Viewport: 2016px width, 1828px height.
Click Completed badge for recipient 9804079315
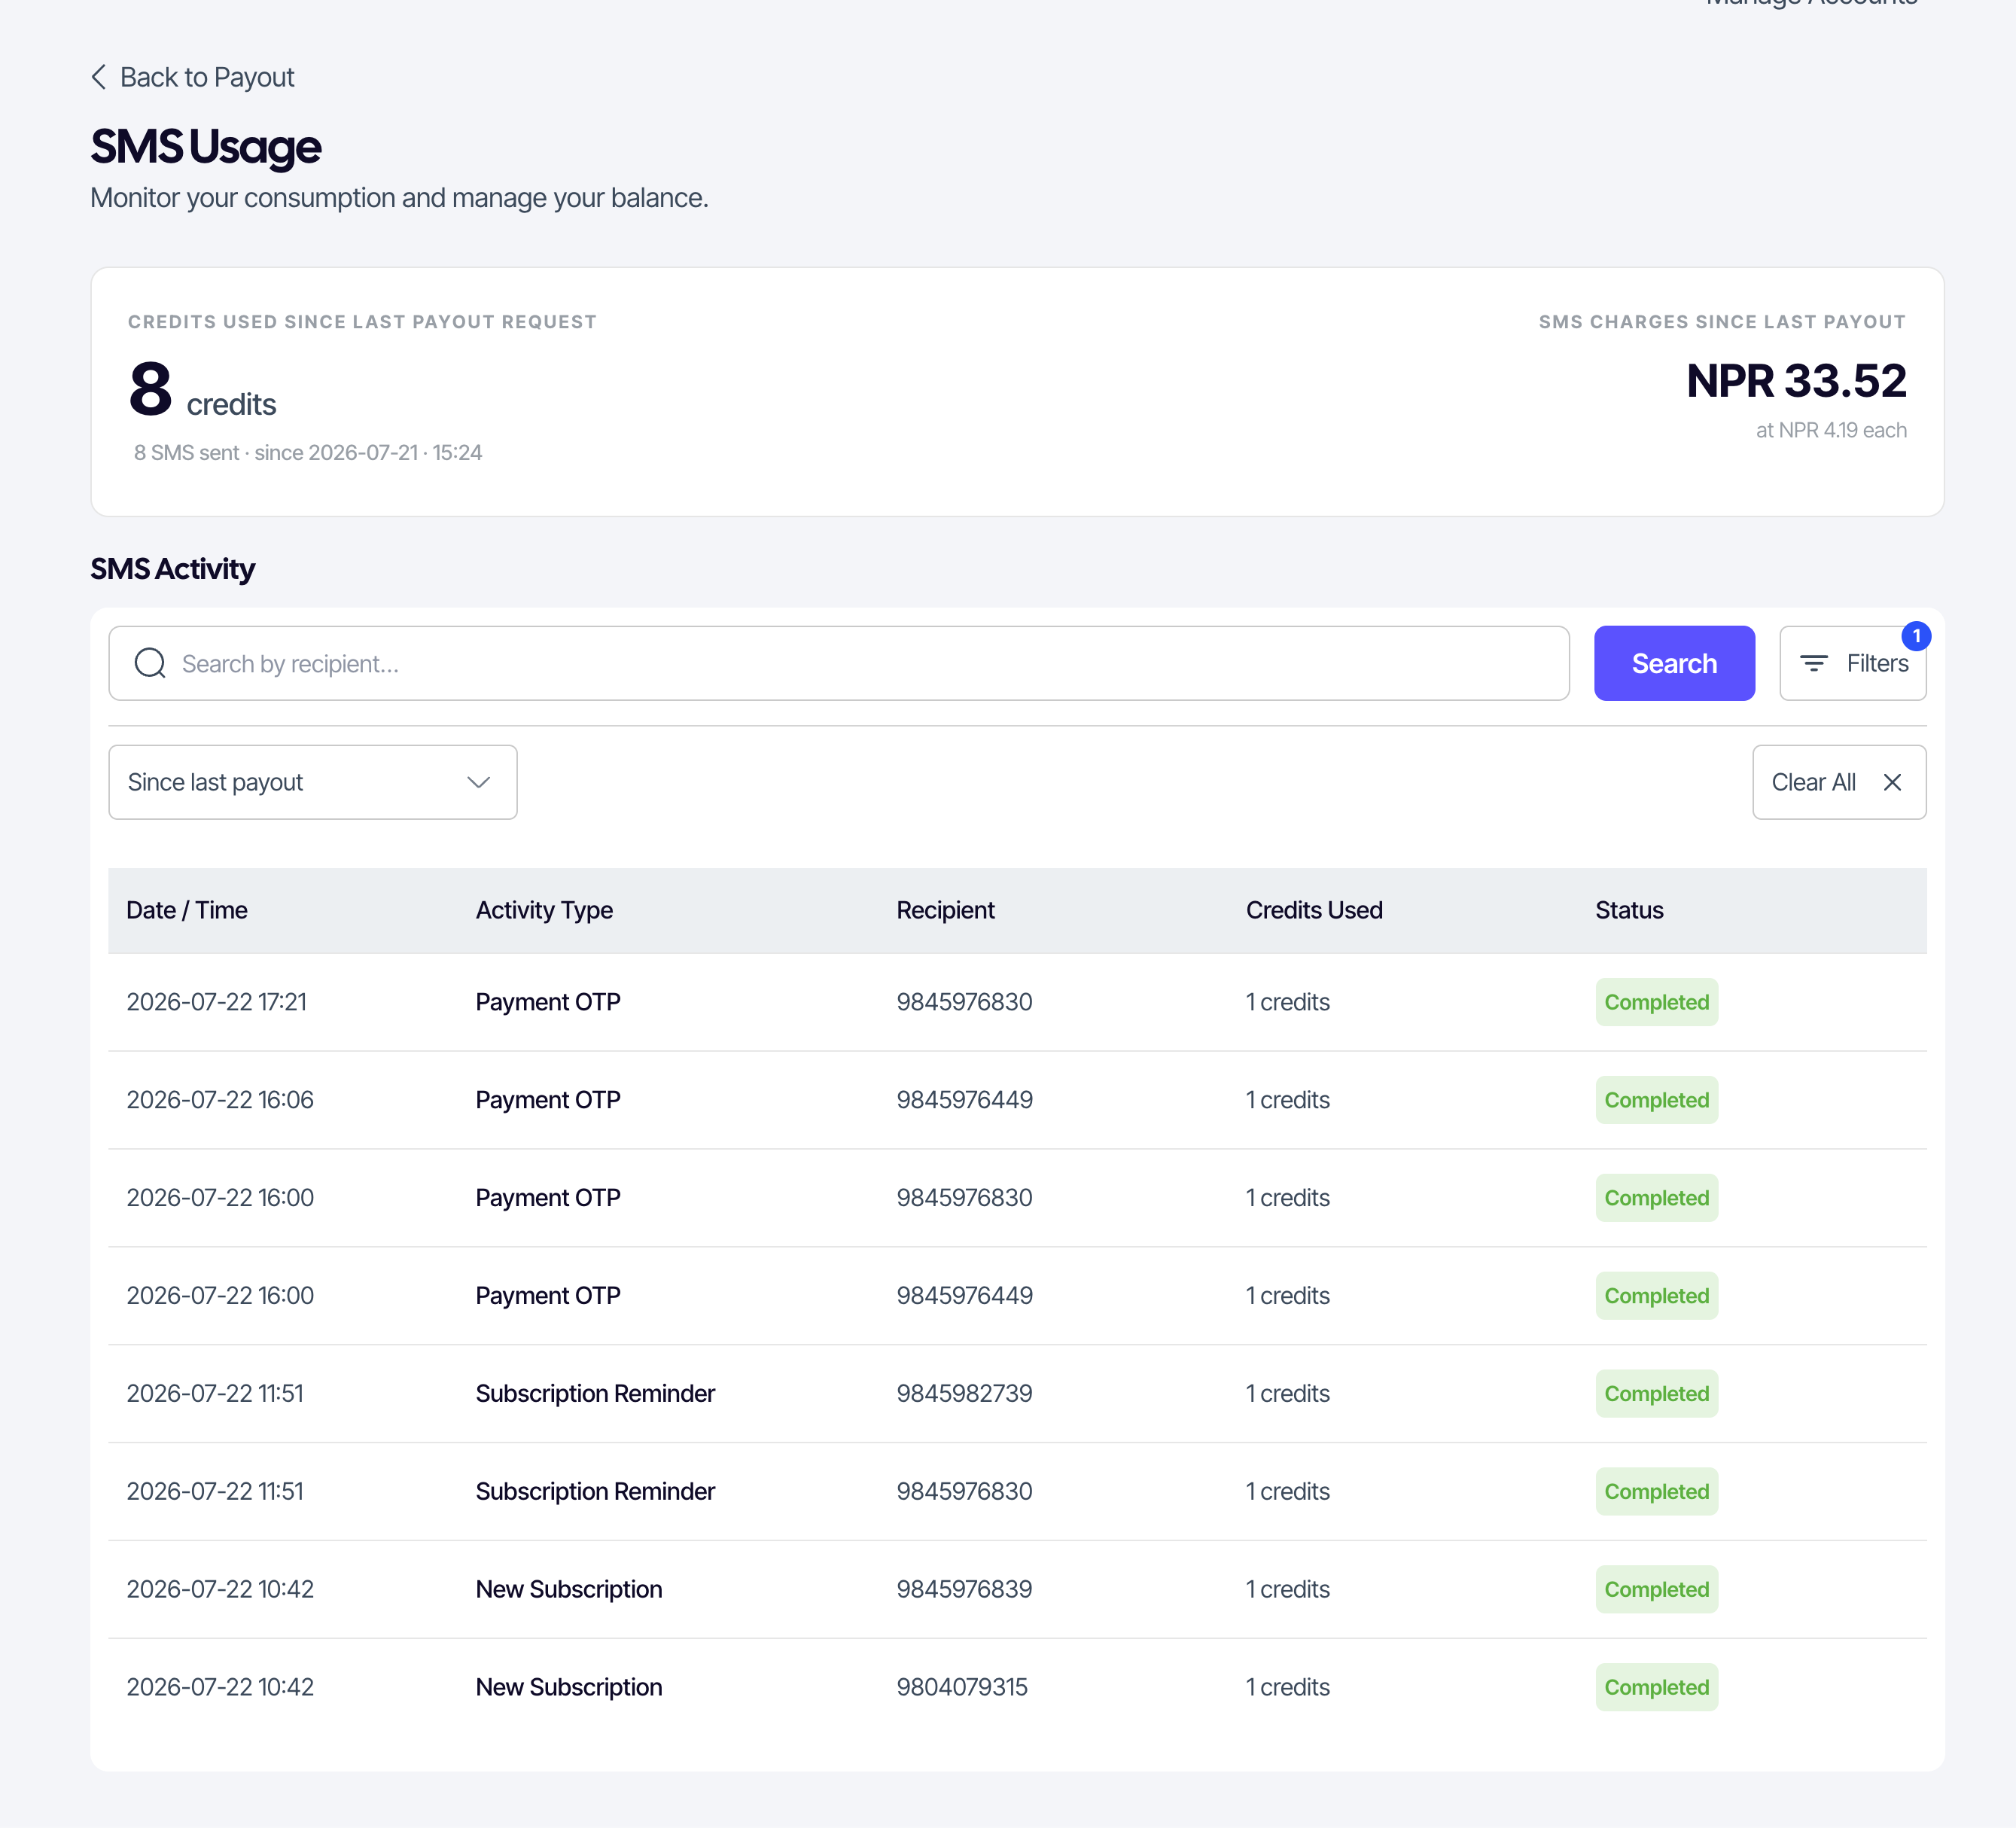1656,1687
